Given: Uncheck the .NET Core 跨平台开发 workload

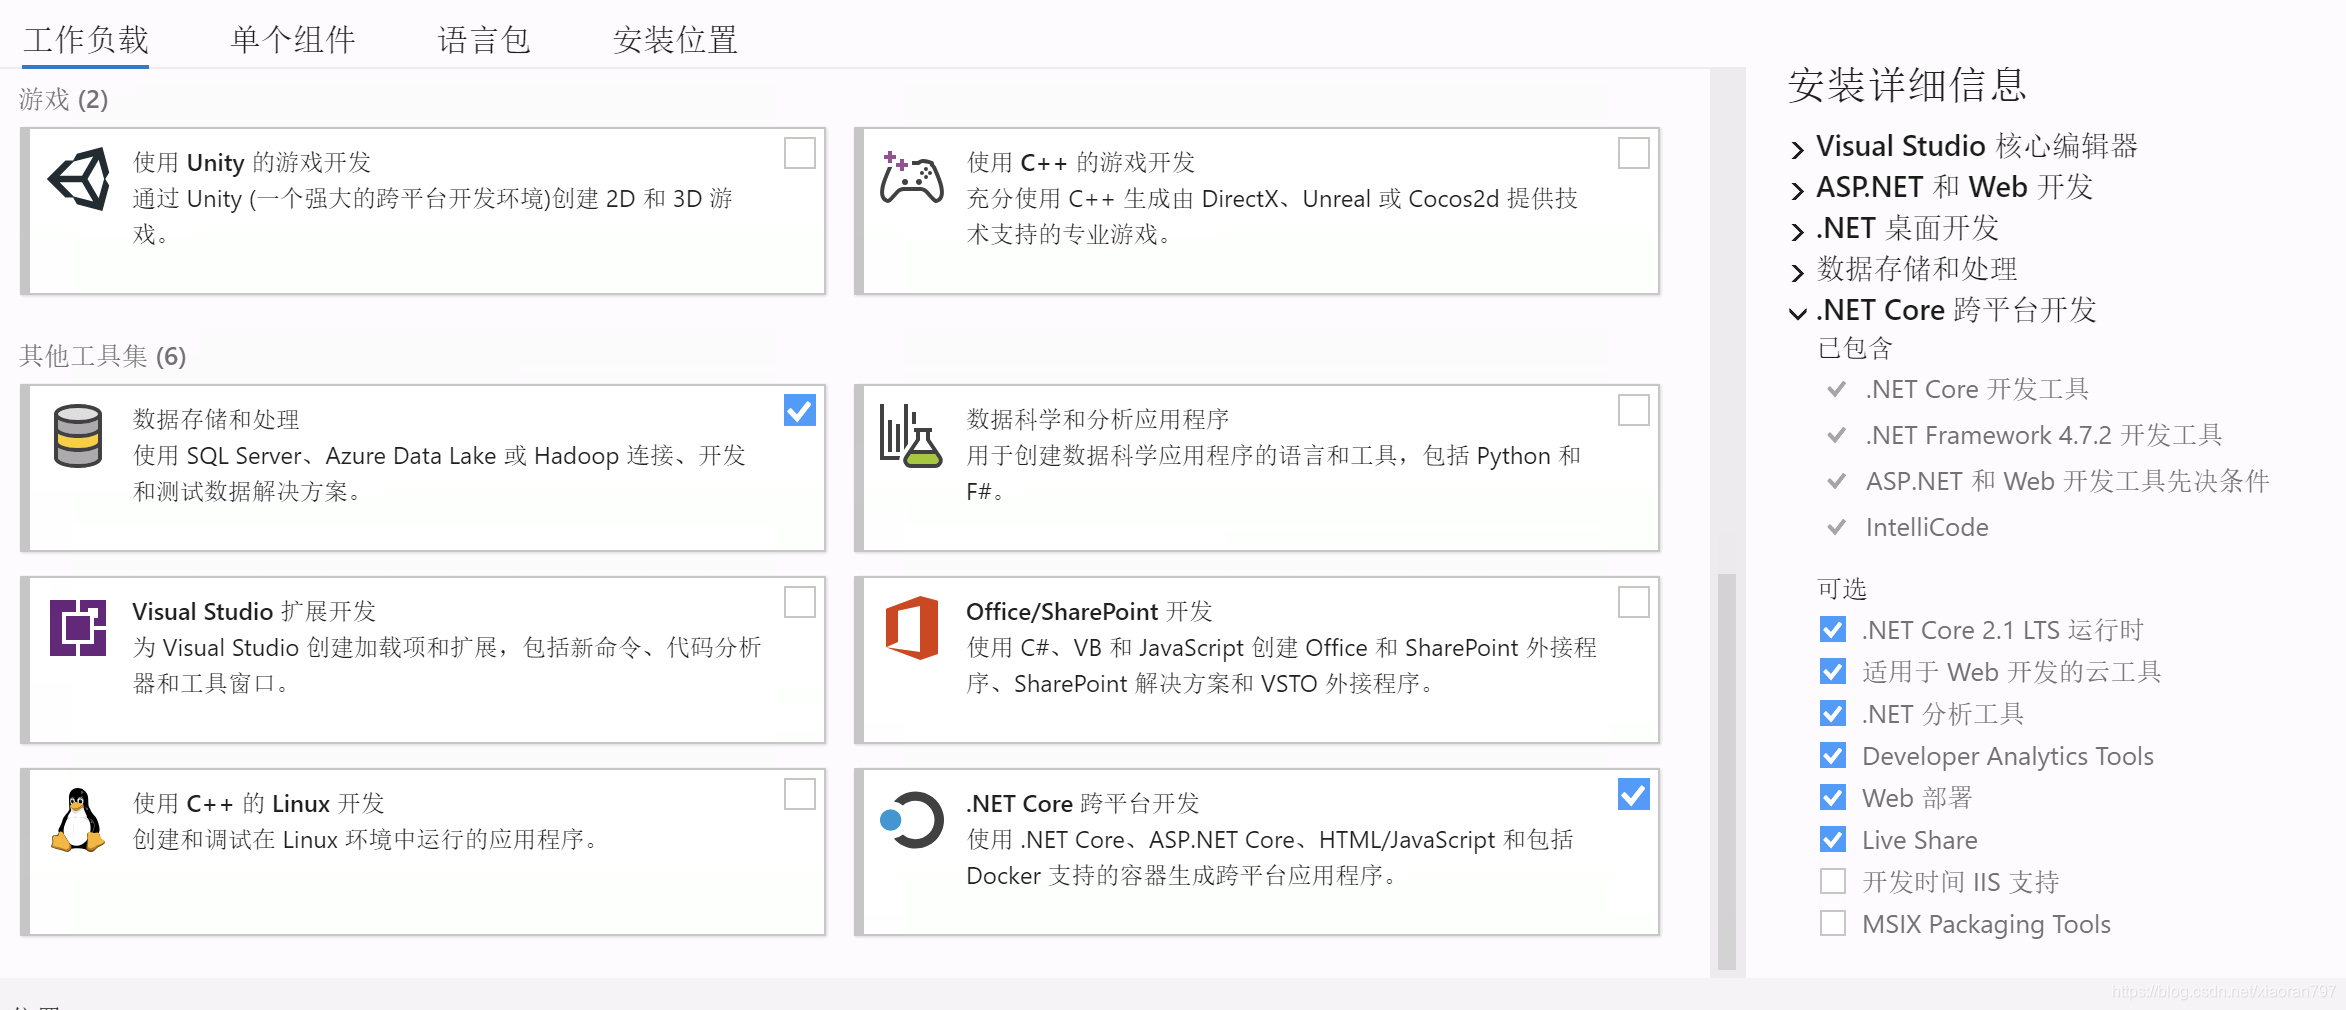Looking at the screenshot, I should [1634, 794].
